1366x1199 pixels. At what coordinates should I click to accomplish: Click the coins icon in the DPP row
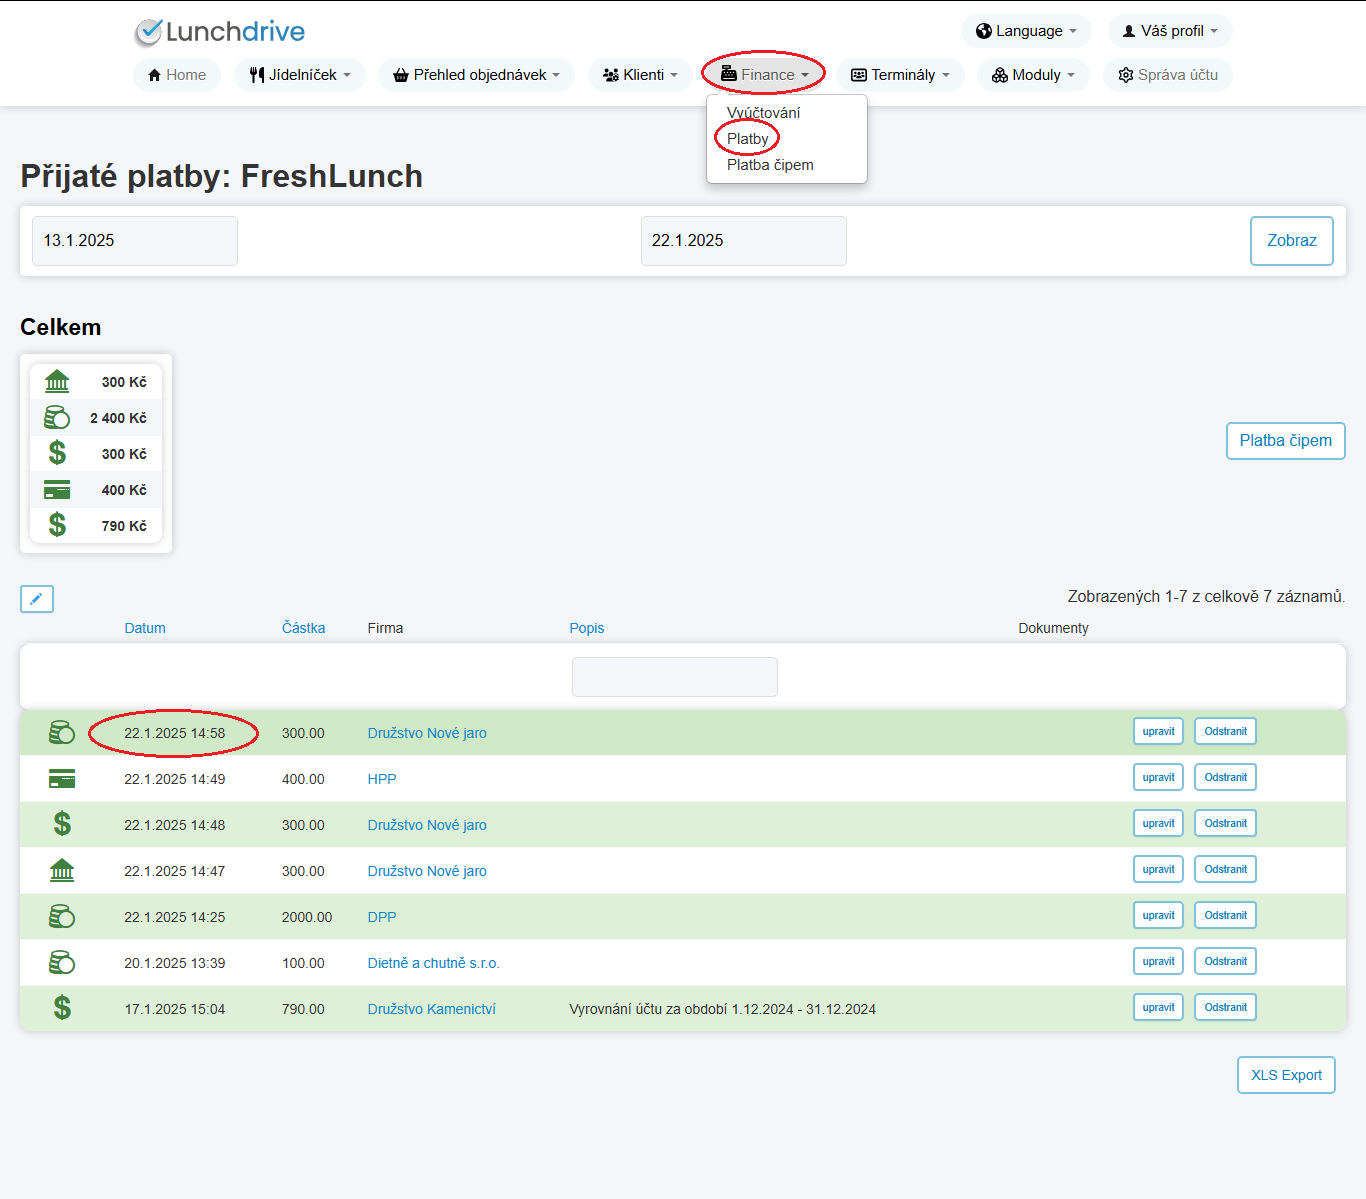coord(62,917)
